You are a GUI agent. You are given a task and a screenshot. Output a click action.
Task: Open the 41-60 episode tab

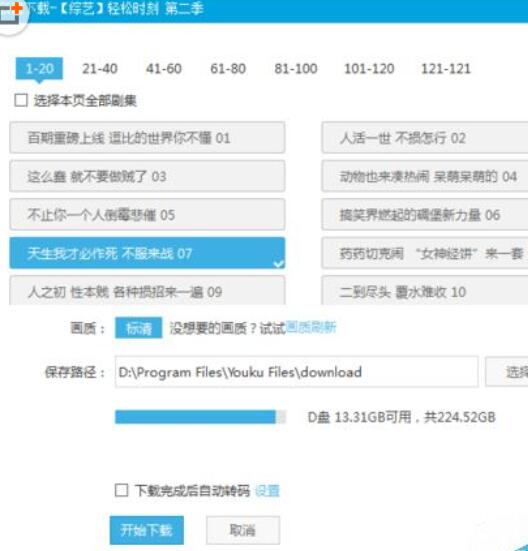[x=164, y=69]
